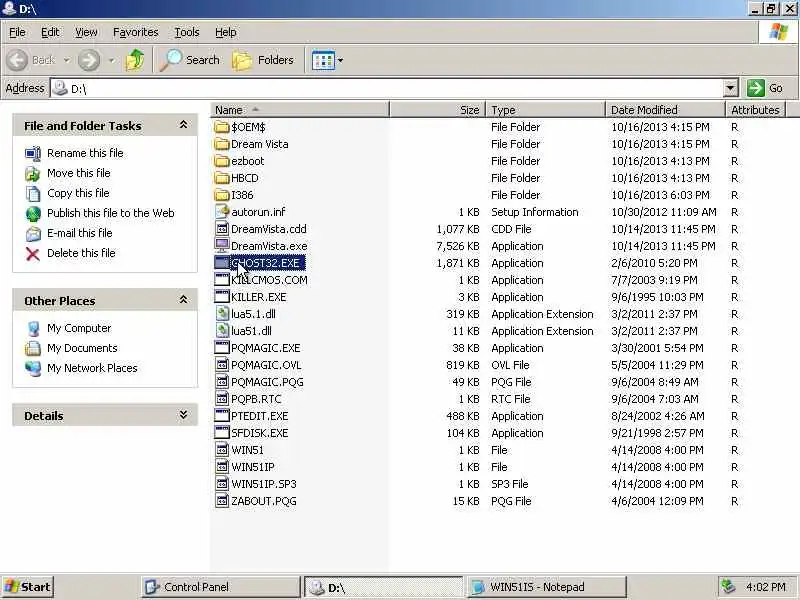The width and height of the screenshot is (800, 600).
Task: Switch to WIN51IS - Notepad taskbar button
Action: [x=546, y=587]
